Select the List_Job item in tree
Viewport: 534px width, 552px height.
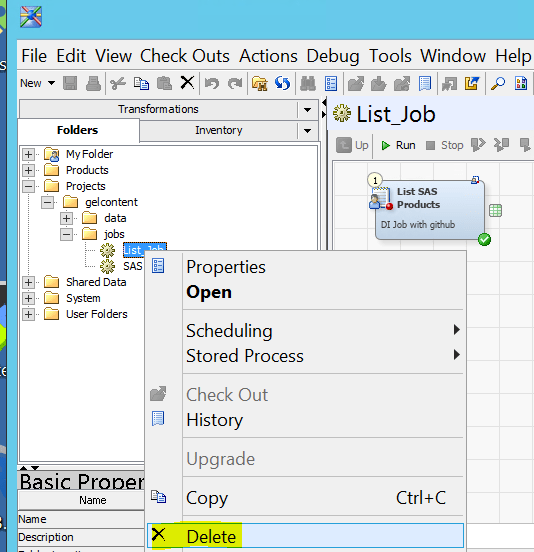[144, 250]
